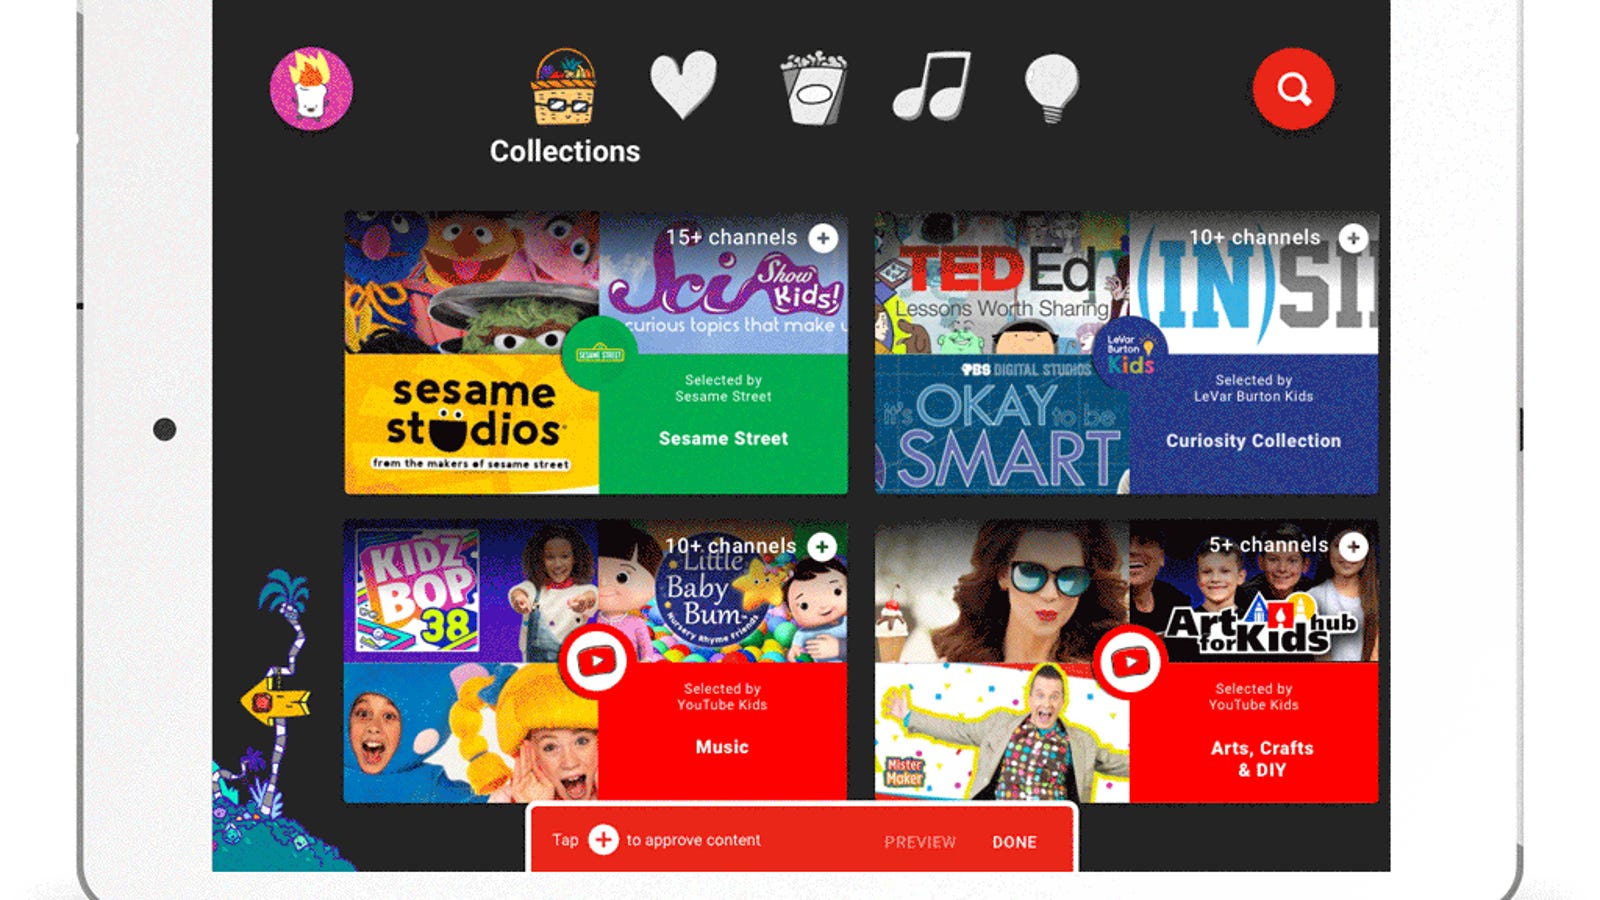
Task: Open the SciShow Kids thumbnail
Action: 723,283
